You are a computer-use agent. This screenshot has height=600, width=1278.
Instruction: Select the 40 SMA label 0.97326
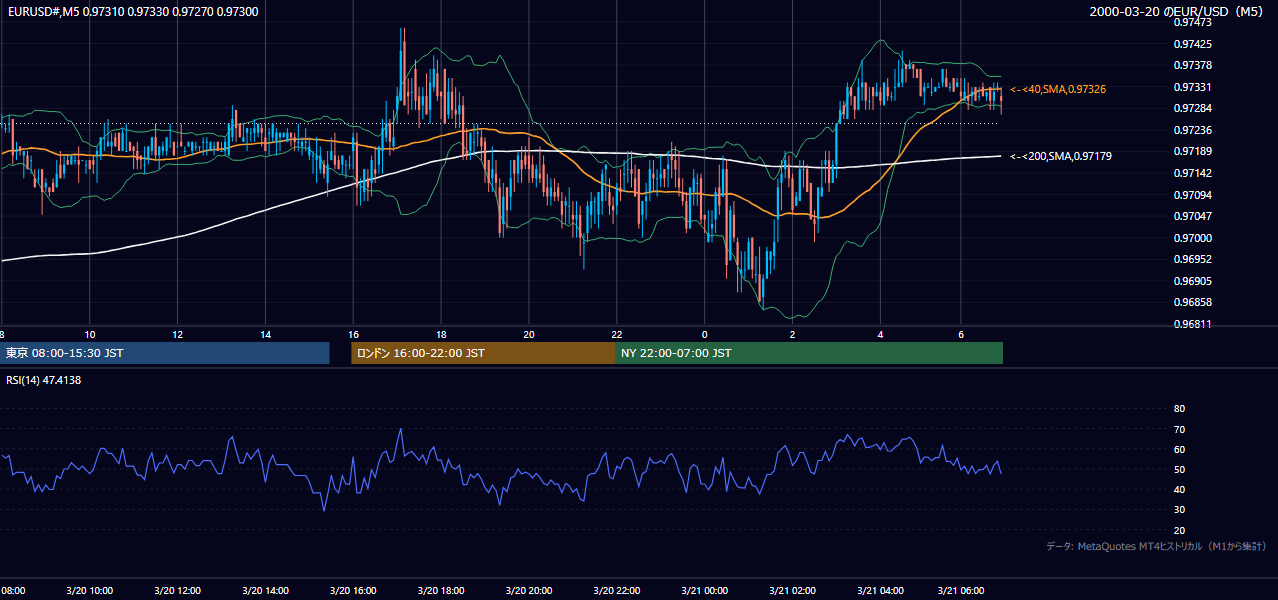click(x=1058, y=90)
